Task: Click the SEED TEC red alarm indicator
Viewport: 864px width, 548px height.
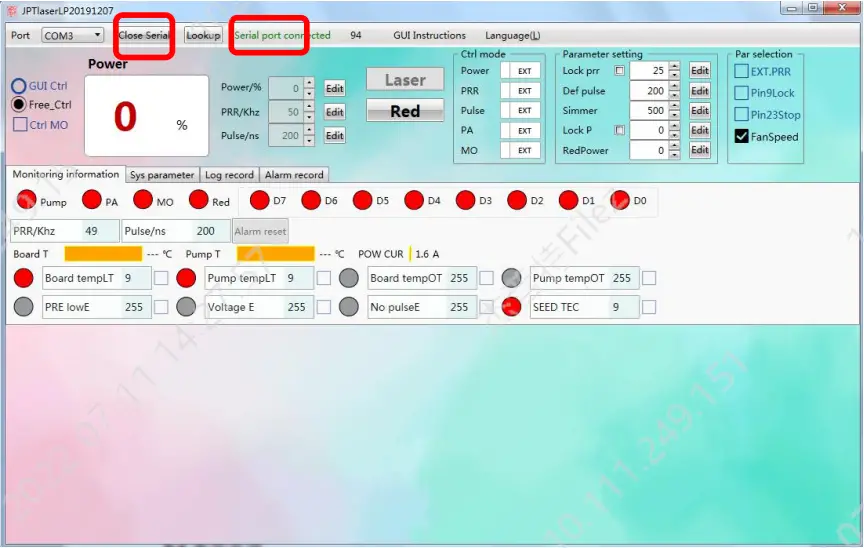Action: [511, 307]
